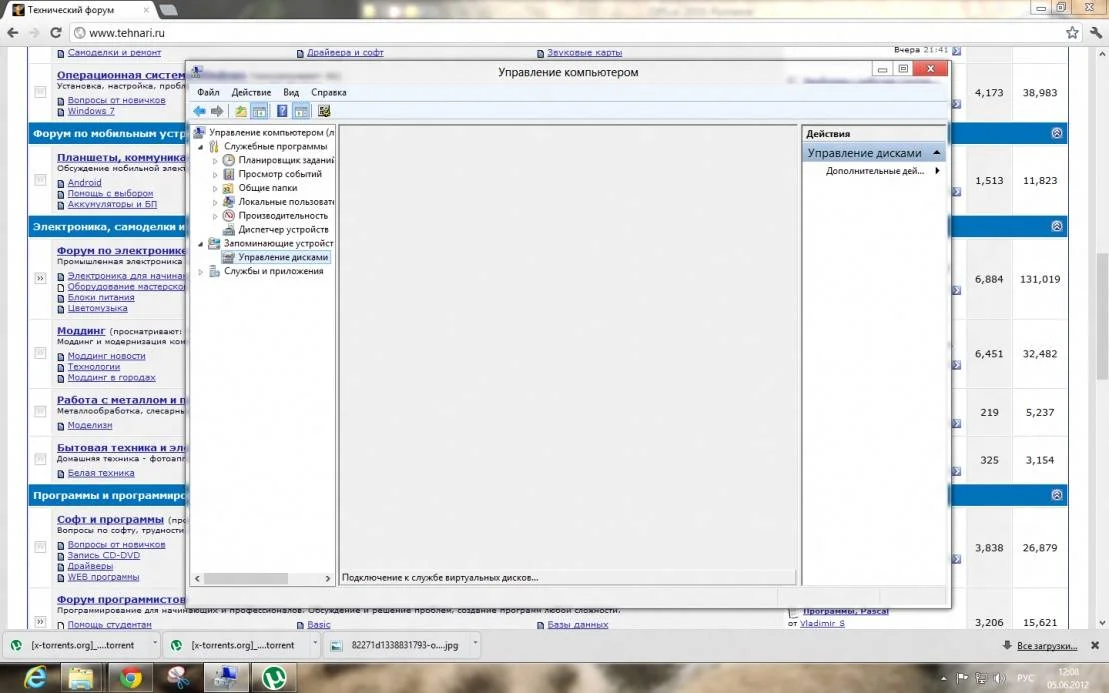Toggle the console tree pane toolbar button

(260, 111)
